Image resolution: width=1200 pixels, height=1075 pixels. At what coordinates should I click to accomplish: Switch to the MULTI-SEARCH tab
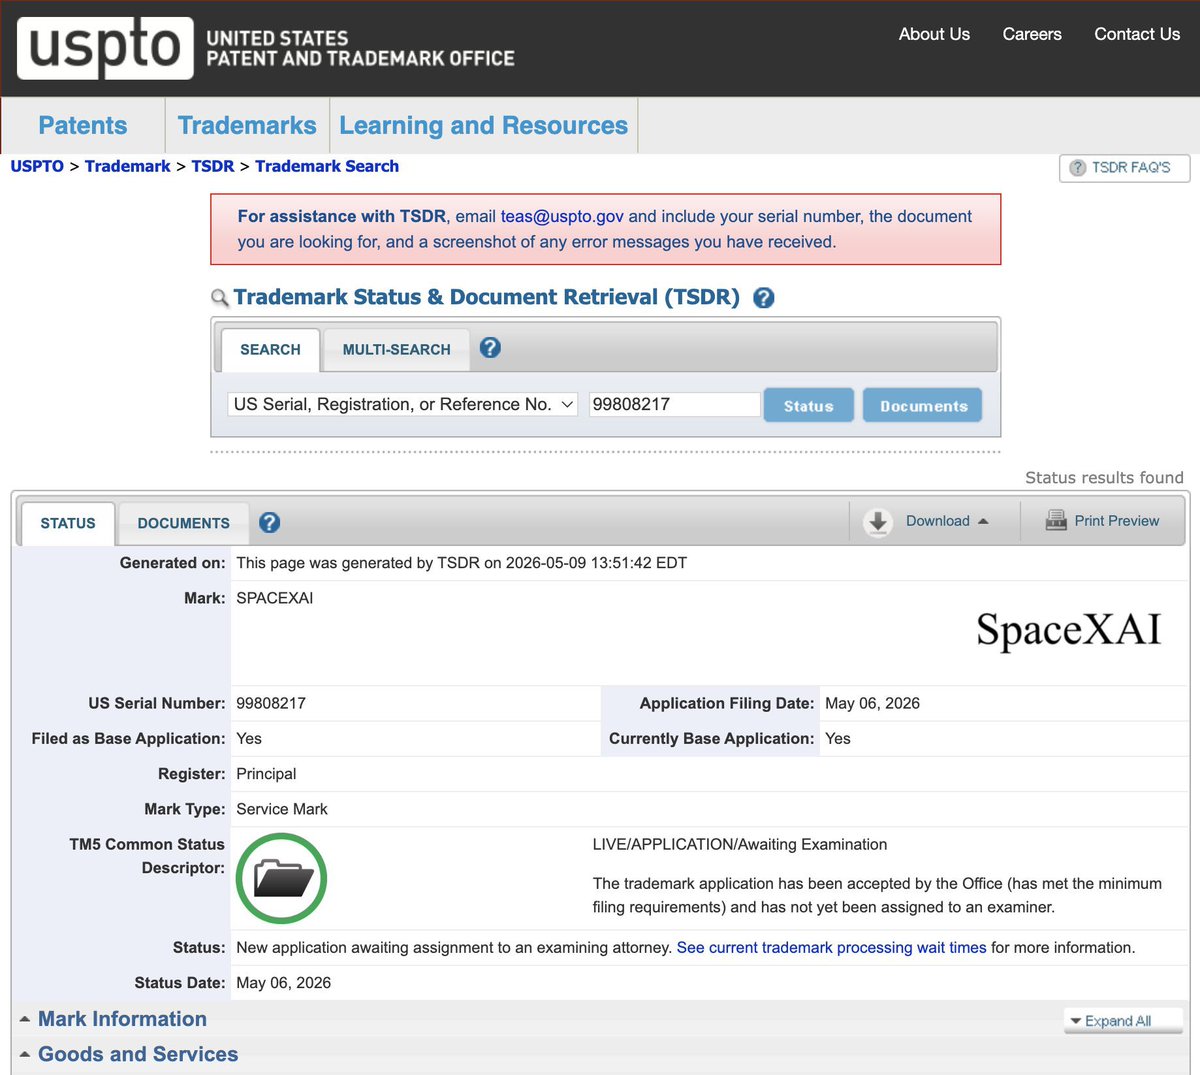click(397, 350)
